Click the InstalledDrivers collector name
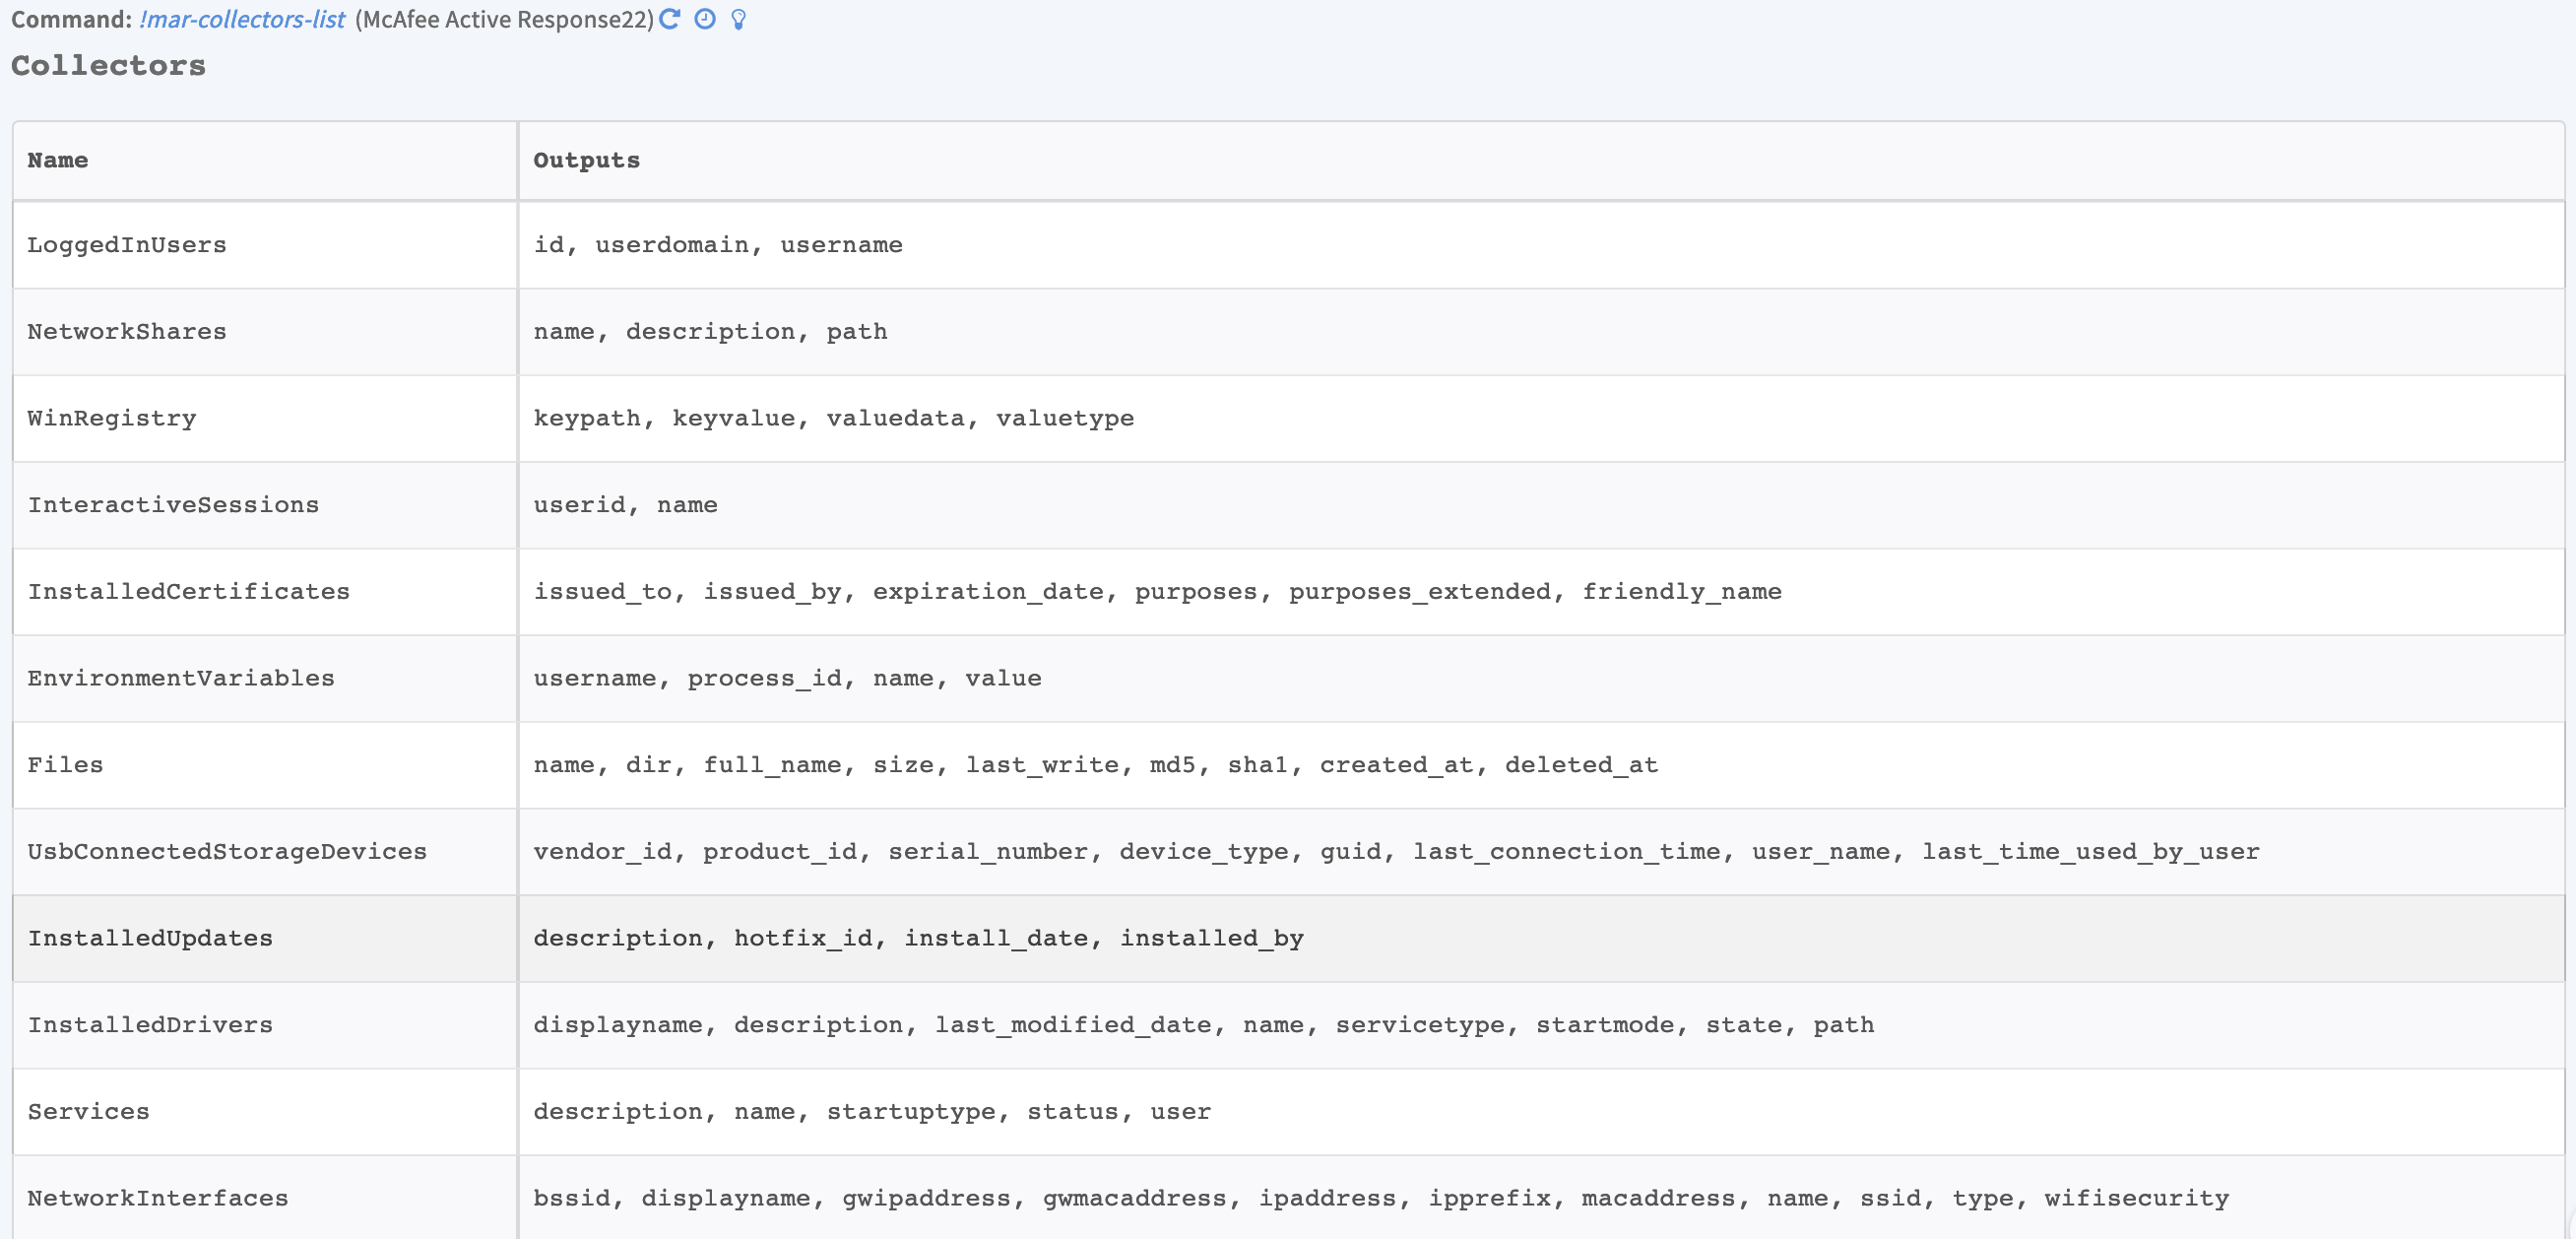2576x1239 pixels. coord(150,1025)
